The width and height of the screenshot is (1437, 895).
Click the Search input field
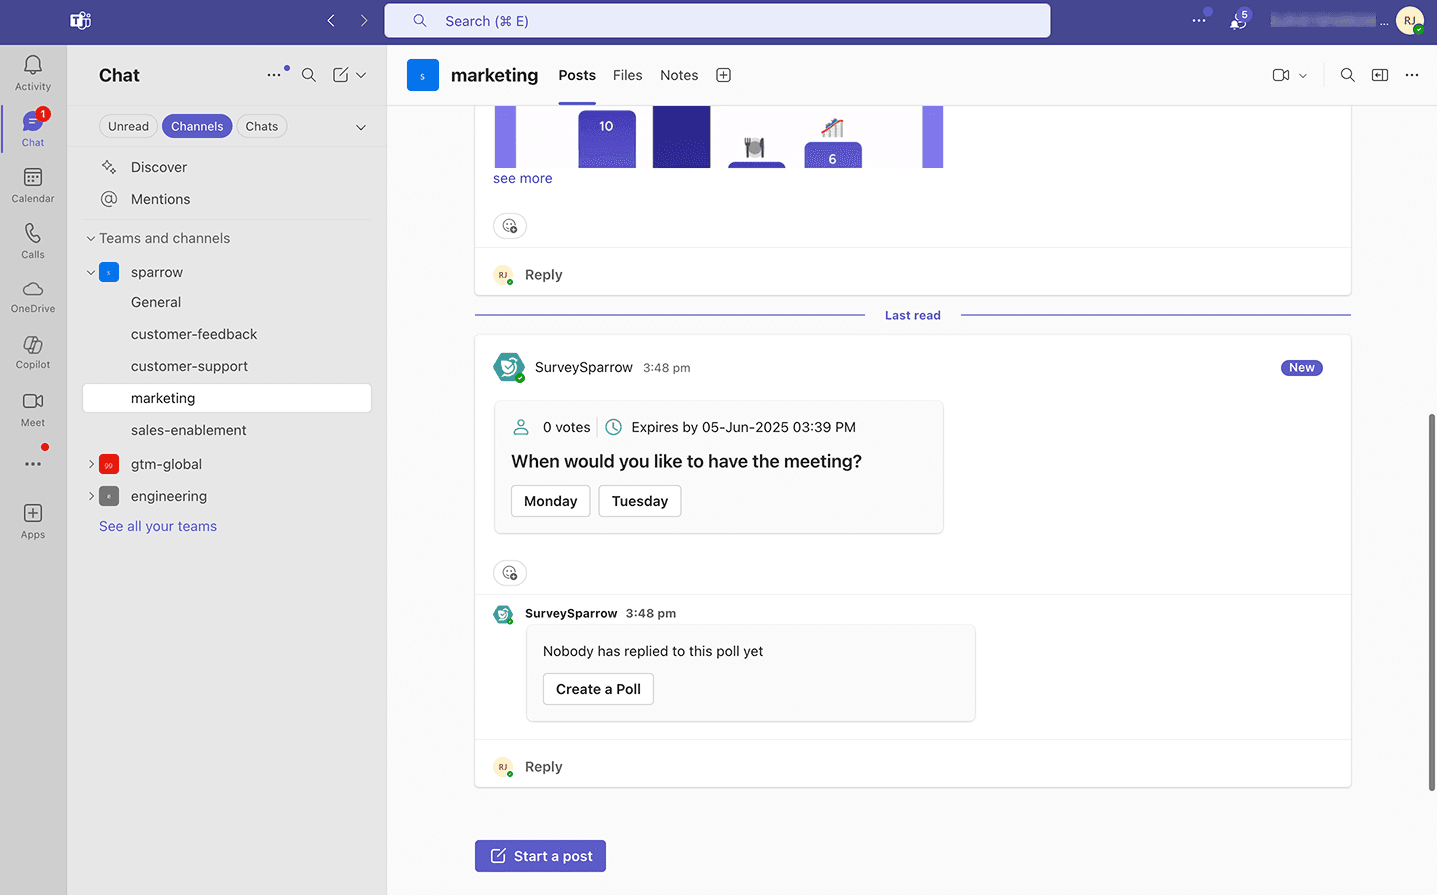[717, 21]
